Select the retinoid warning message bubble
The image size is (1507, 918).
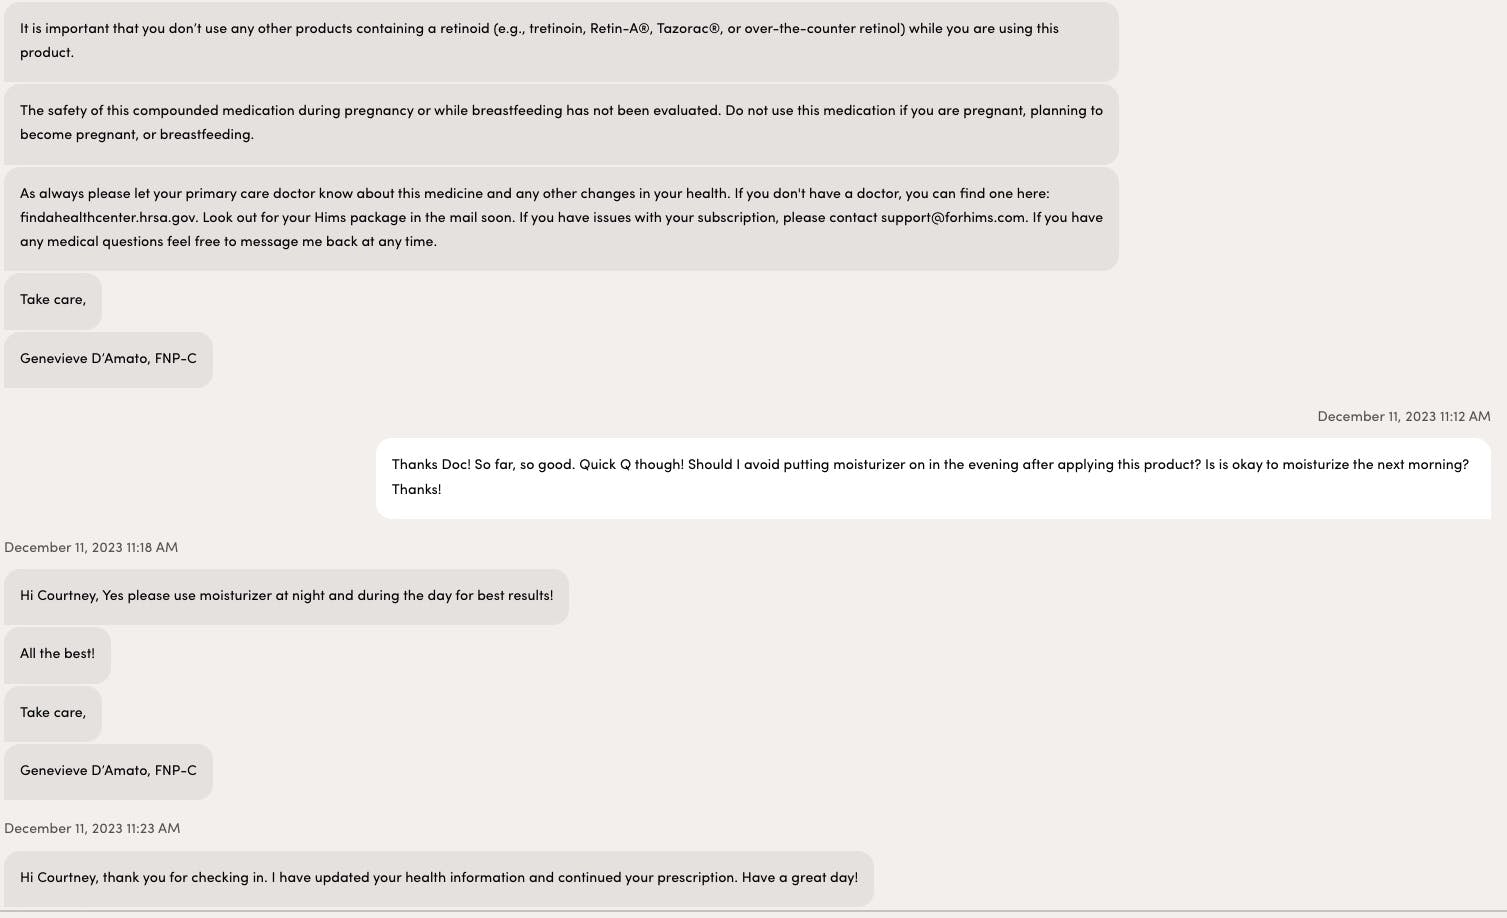[x=560, y=41]
